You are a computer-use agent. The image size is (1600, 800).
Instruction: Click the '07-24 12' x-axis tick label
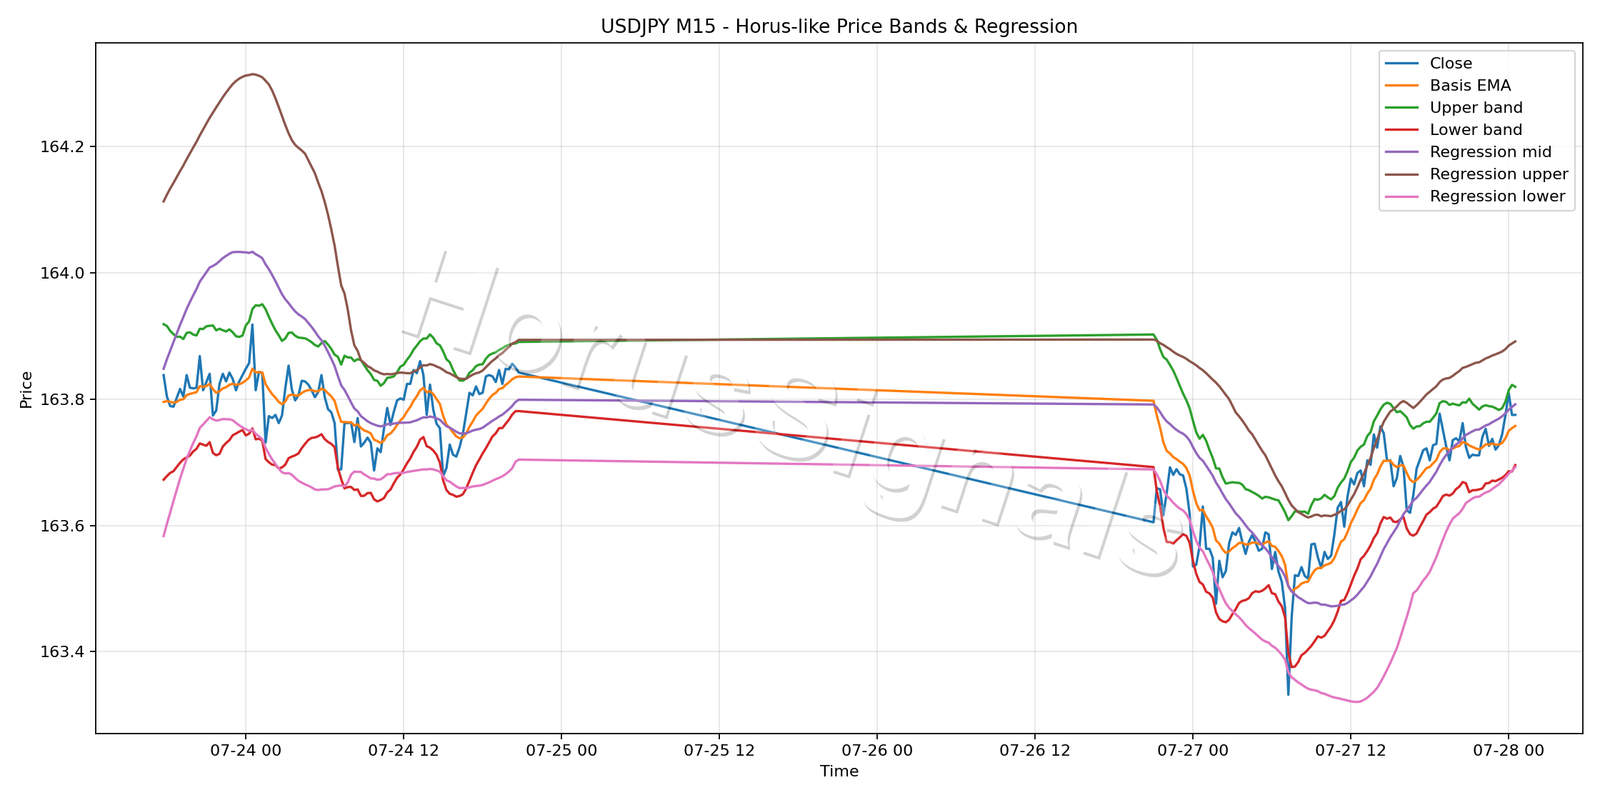(x=403, y=750)
